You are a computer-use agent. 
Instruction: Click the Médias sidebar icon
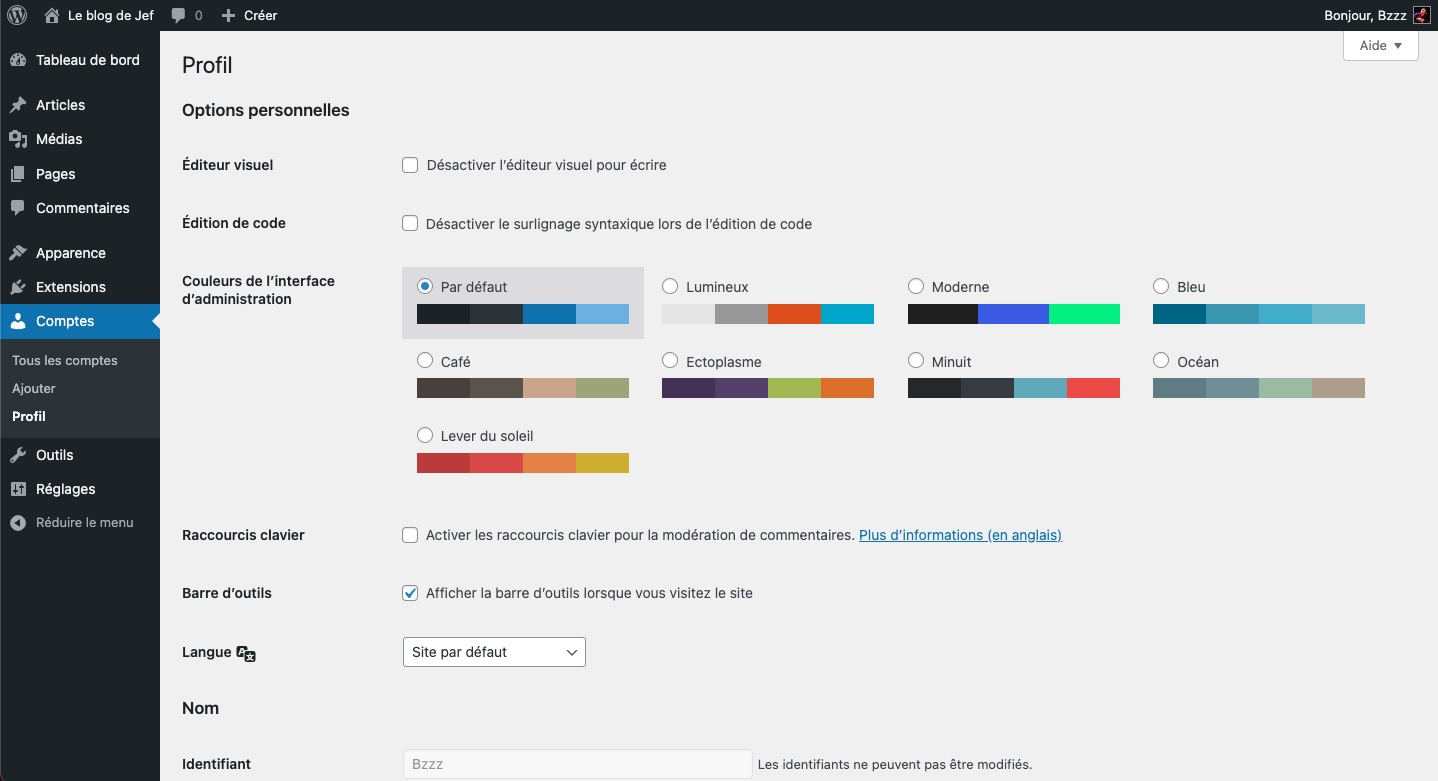[18, 139]
